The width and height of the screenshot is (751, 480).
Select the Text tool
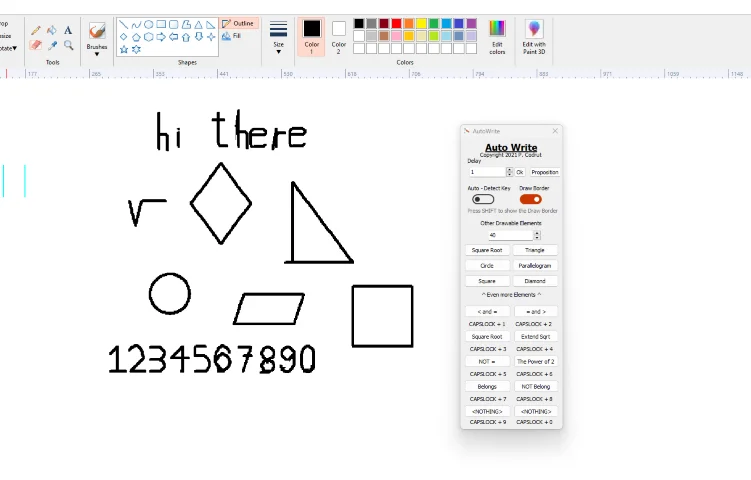[68, 31]
